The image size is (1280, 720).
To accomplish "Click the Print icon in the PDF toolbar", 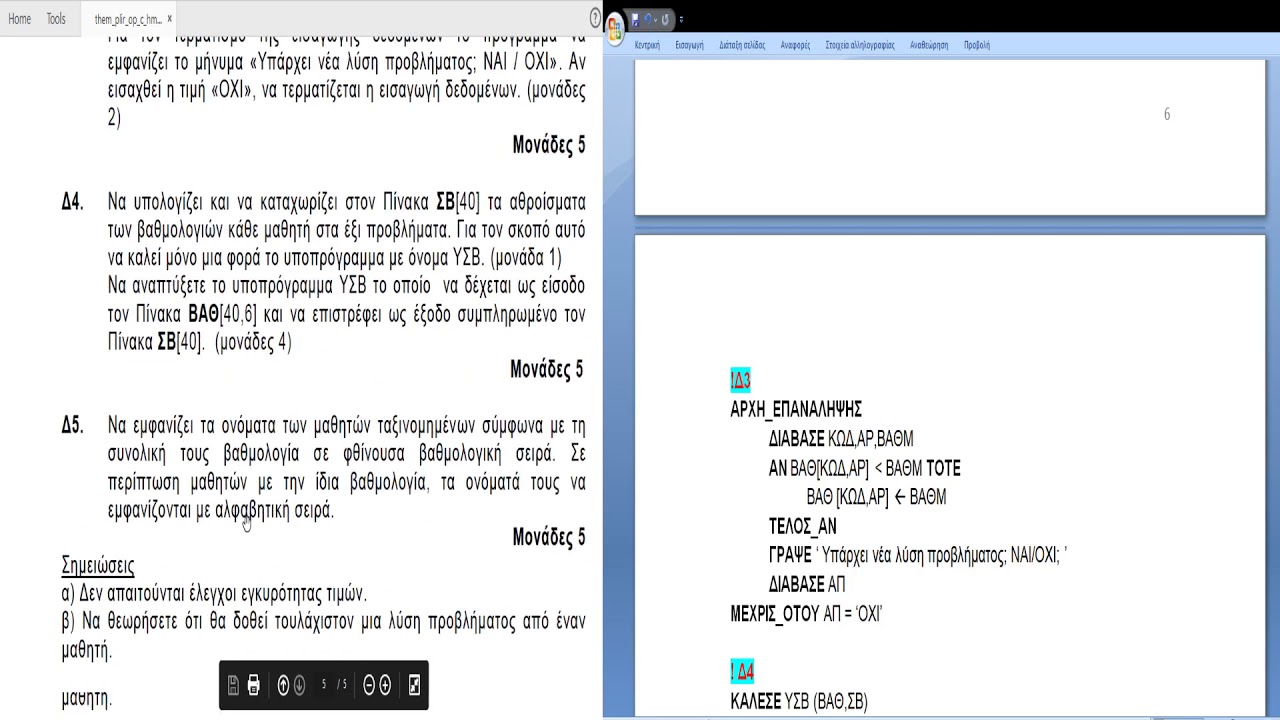I will tap(254, 685).
